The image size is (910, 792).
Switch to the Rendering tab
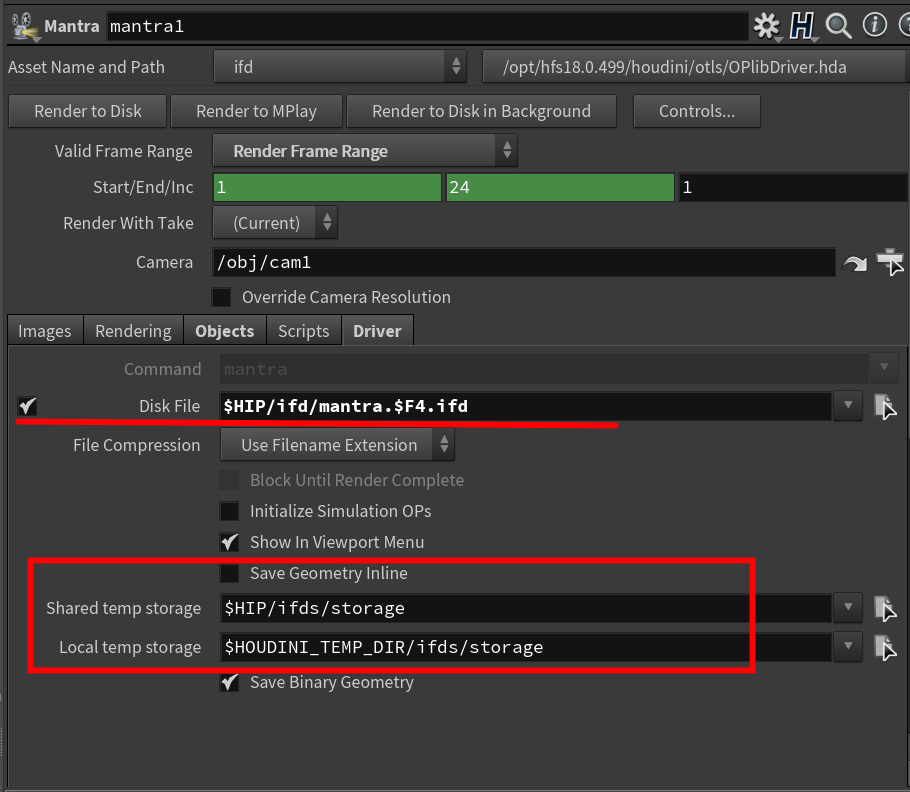point(133,331)
